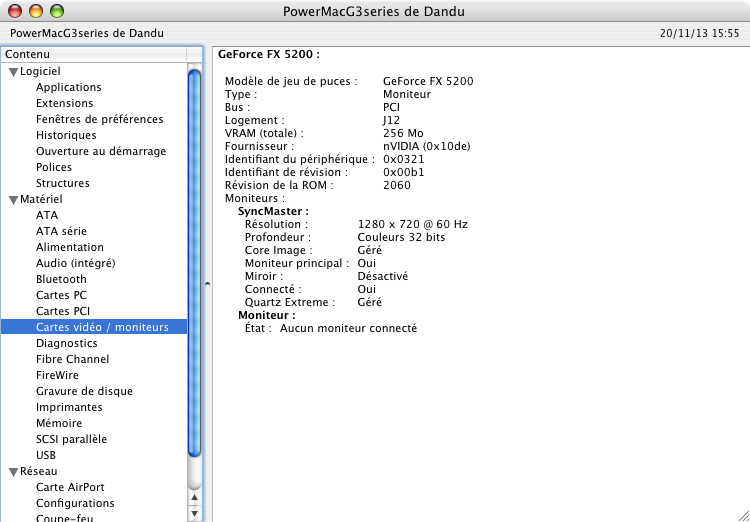Click the Couleurs 32 bits depth value

pos(401,237)
